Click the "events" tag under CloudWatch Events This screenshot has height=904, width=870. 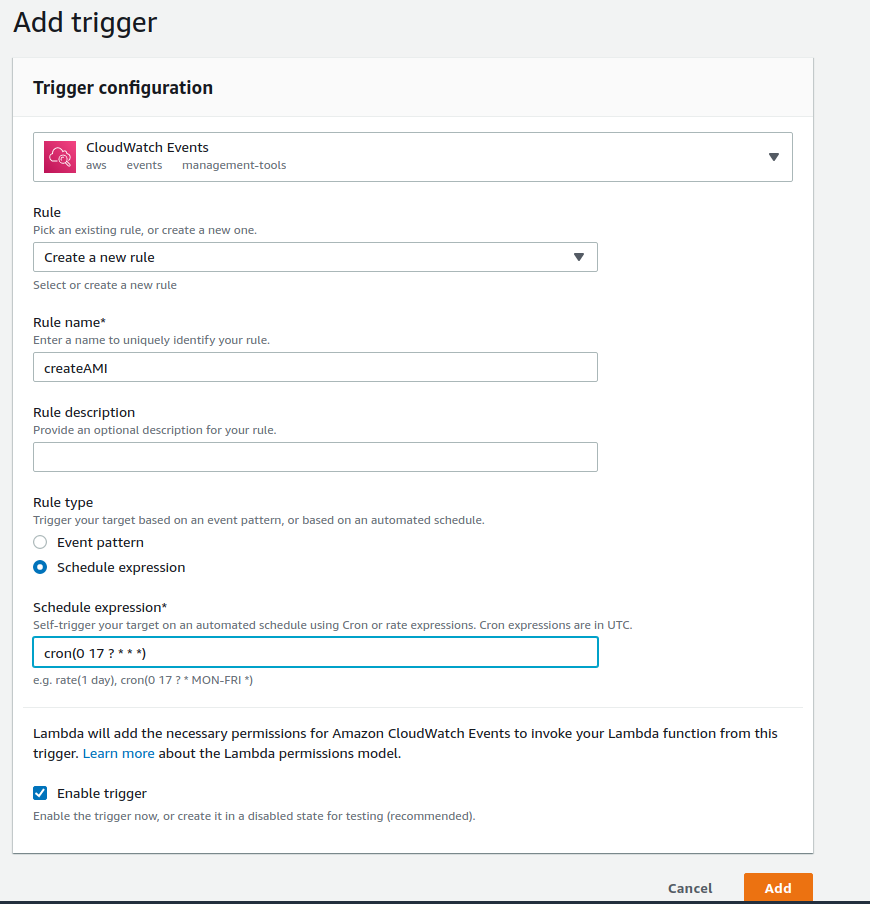[x=144, y=165]
